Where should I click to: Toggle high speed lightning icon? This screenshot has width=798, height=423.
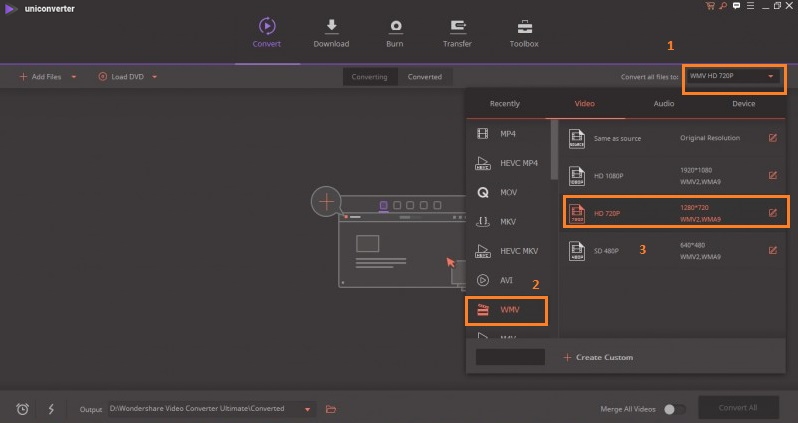point(51,409)
